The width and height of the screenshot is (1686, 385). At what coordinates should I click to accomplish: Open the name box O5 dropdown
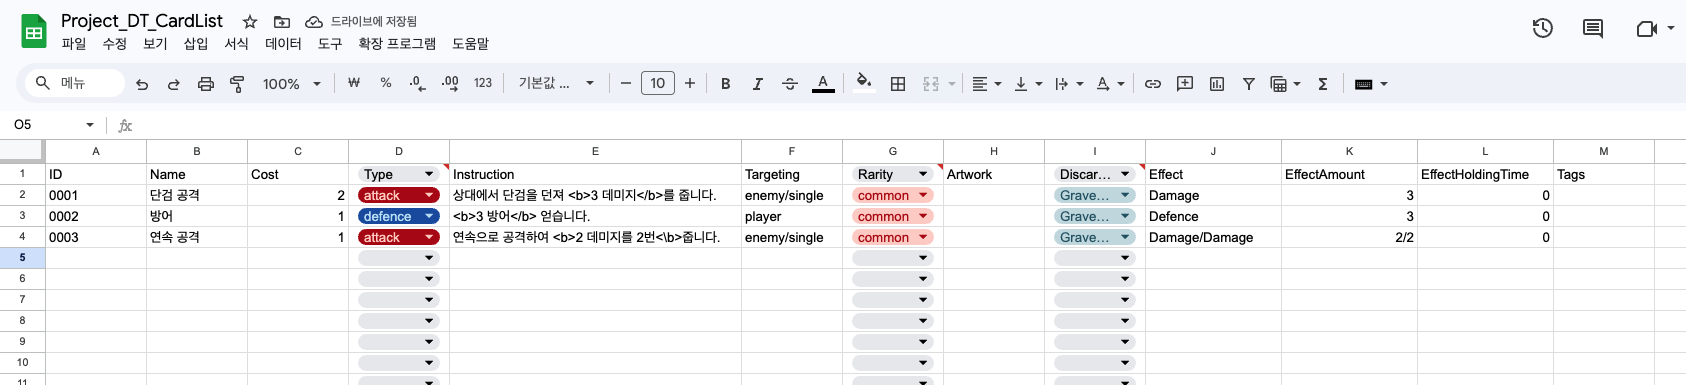90,125
